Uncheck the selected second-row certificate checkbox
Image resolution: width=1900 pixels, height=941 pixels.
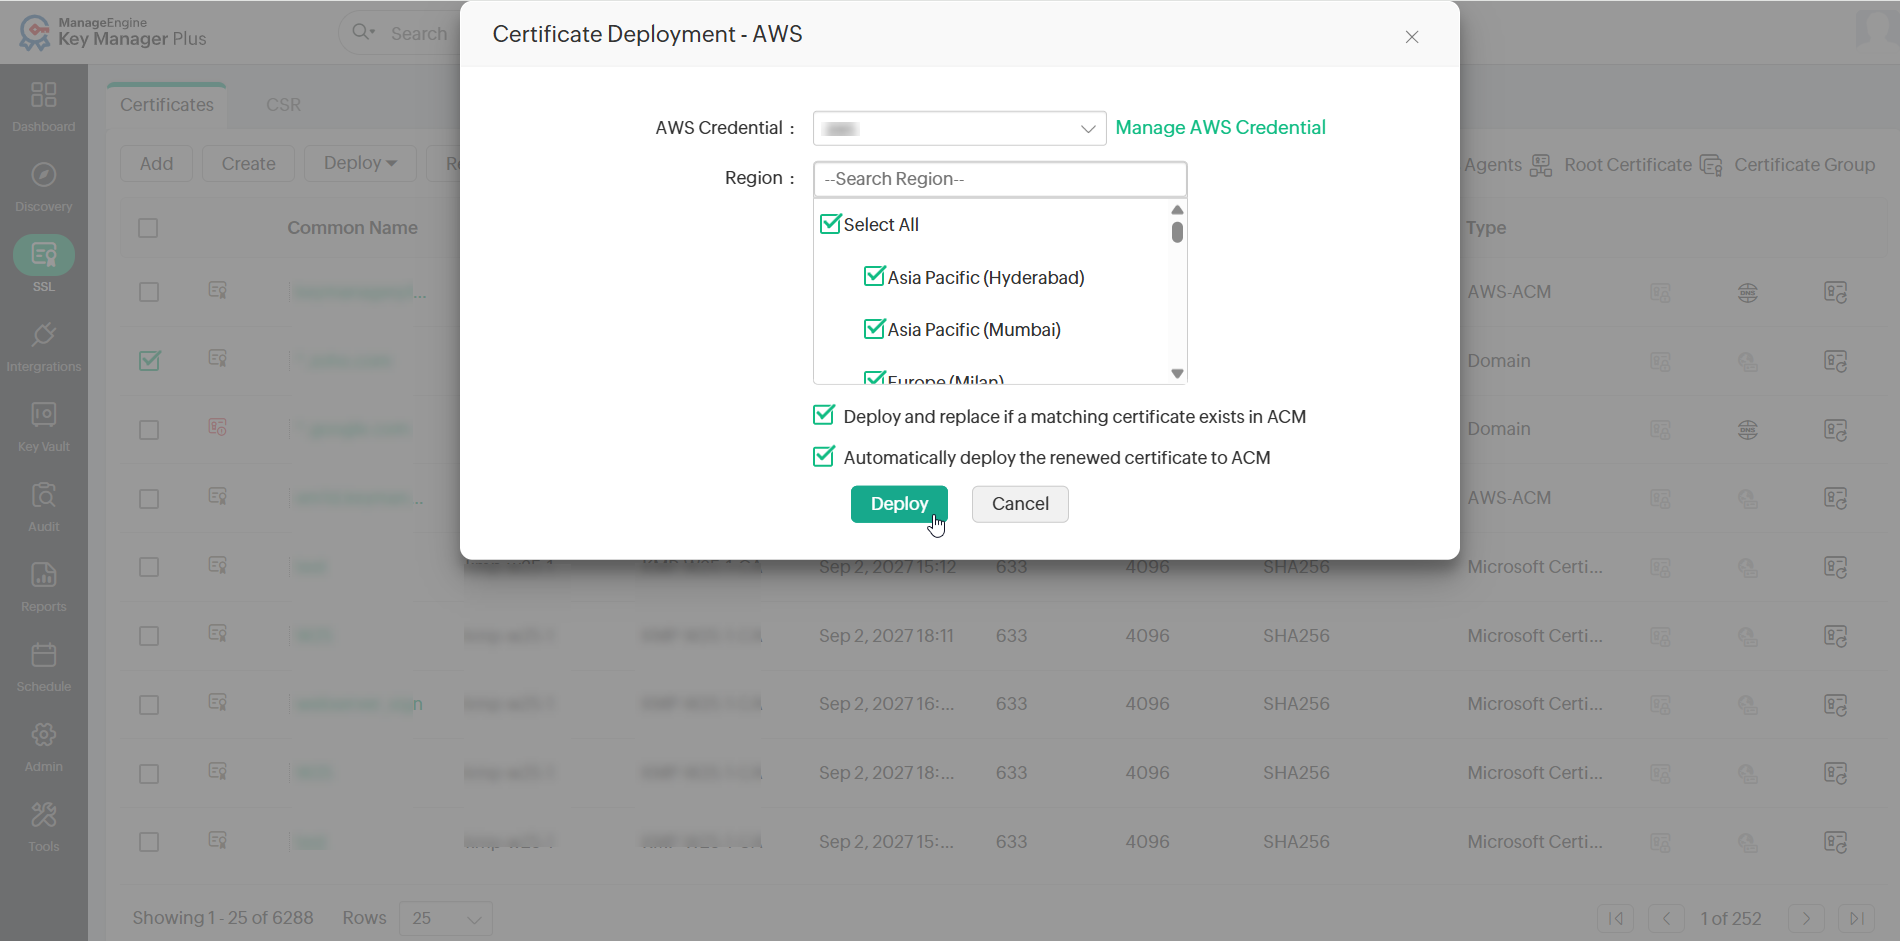(149, 360)
